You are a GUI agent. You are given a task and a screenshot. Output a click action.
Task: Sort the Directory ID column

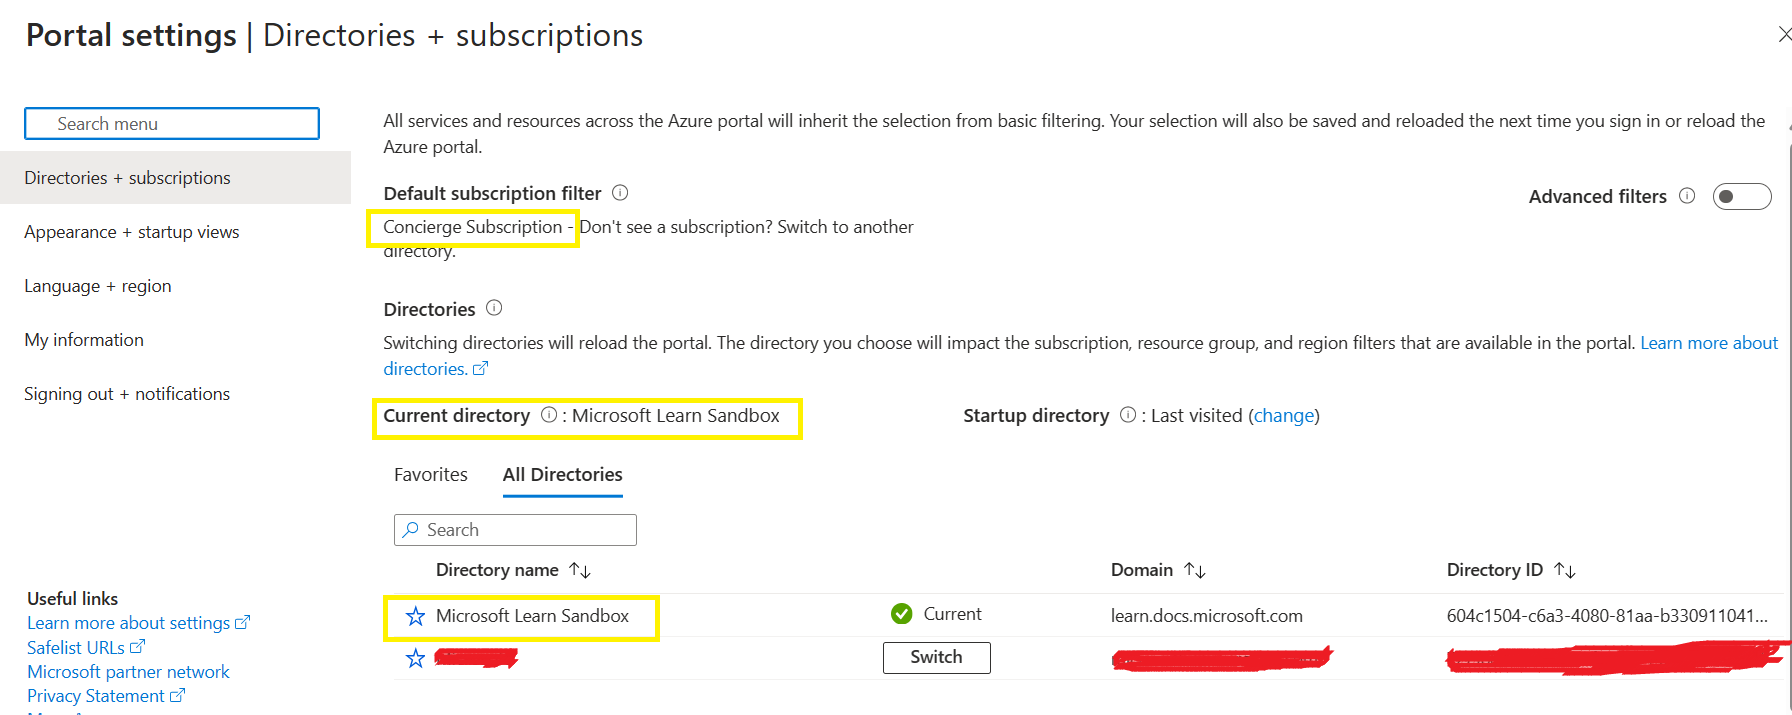point(1565,569)
